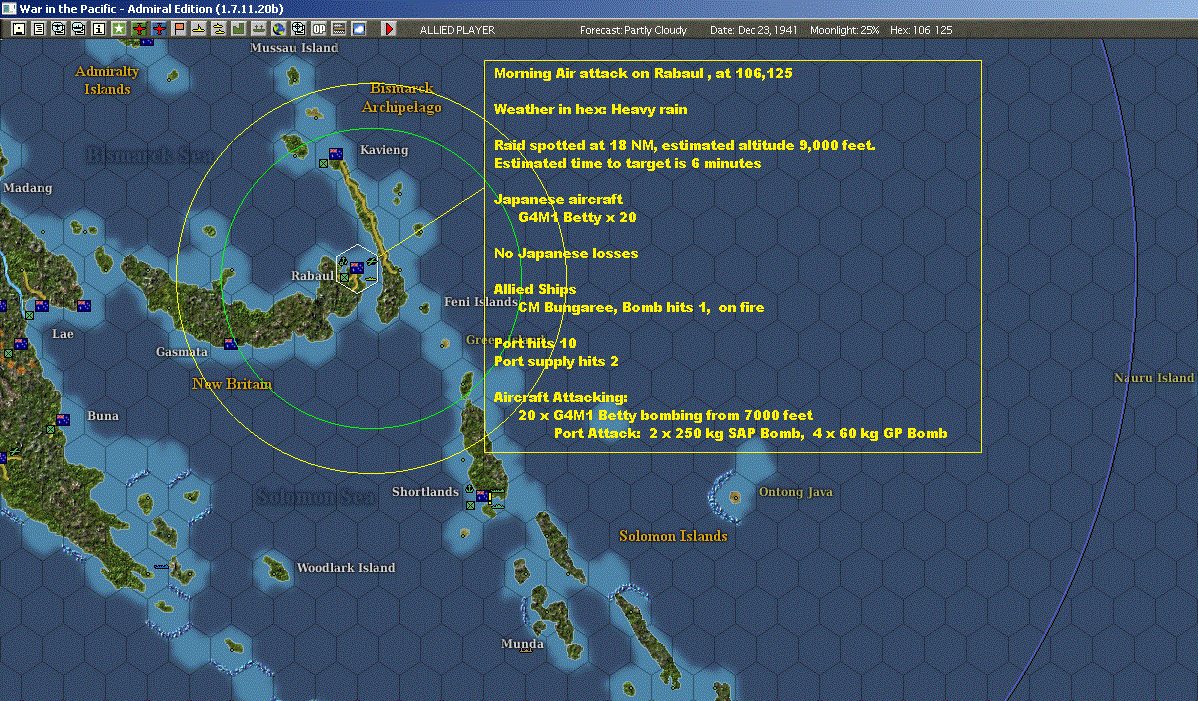Click the Feni Islands map label
The height and width of the screenshot is (701, 1198).
click(x=481, y=302)
